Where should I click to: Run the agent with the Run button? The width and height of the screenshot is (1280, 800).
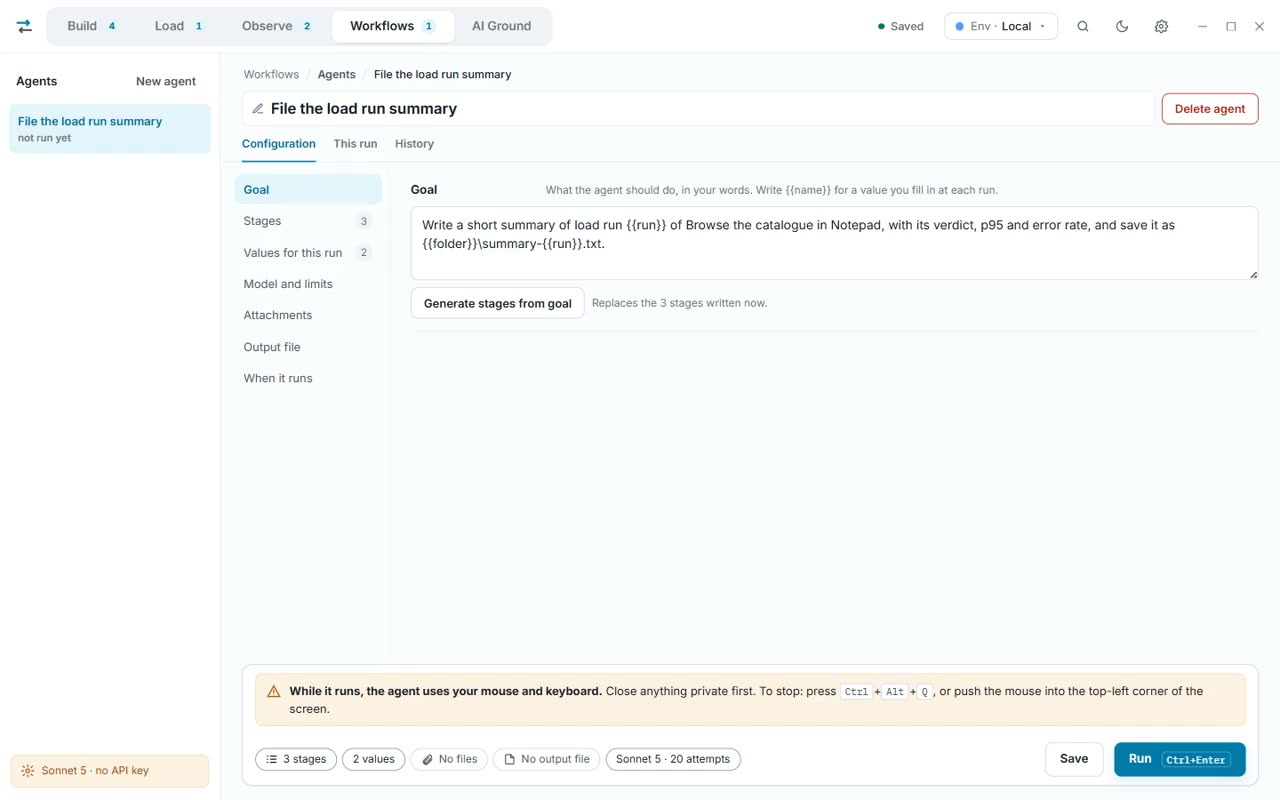point(1179,759)
